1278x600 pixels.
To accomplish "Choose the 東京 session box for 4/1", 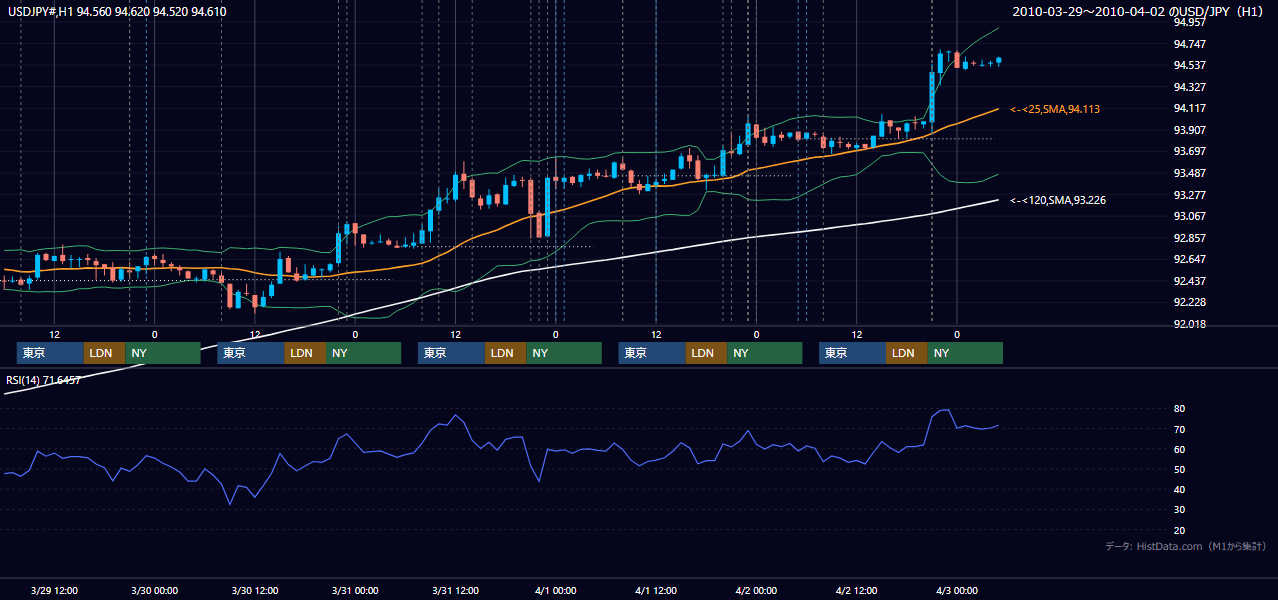I will pyautogui.click(x=652, y=353).
